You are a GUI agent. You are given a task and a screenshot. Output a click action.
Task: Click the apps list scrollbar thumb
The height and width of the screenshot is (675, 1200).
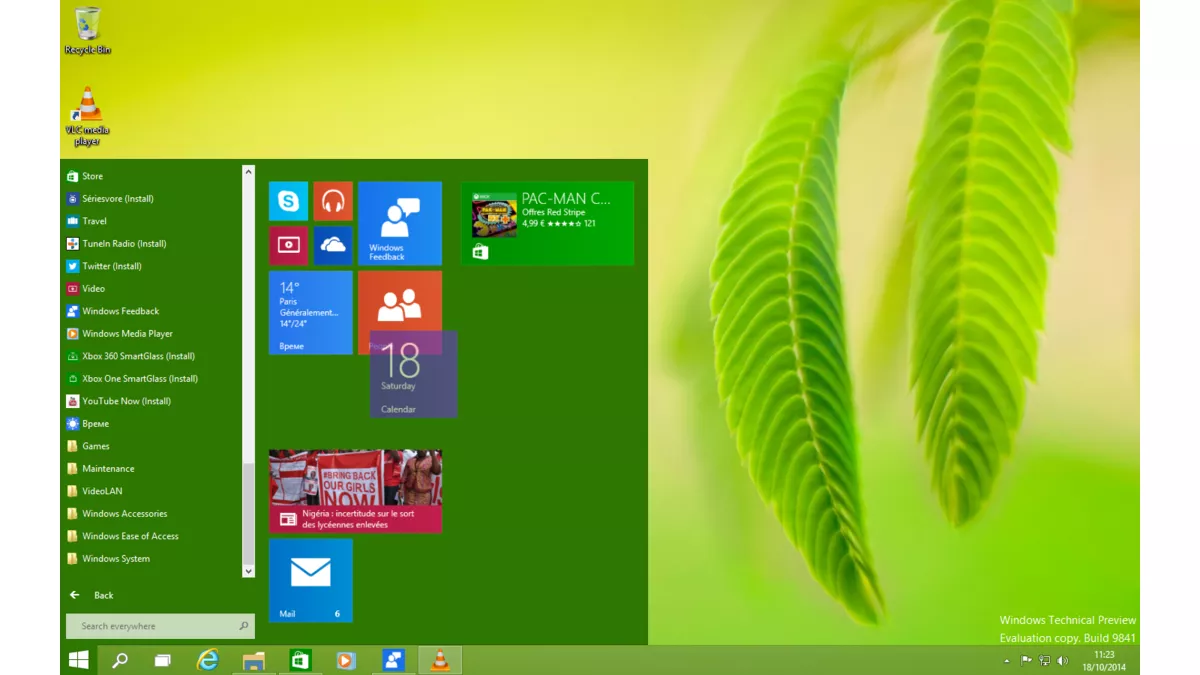point(249,512)
